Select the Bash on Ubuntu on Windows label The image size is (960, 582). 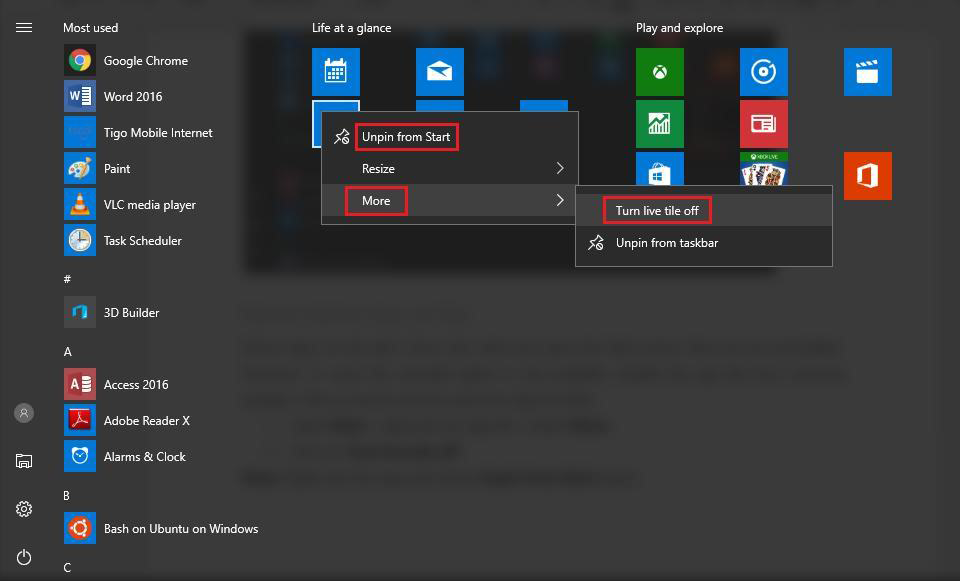tap(181, 529)
